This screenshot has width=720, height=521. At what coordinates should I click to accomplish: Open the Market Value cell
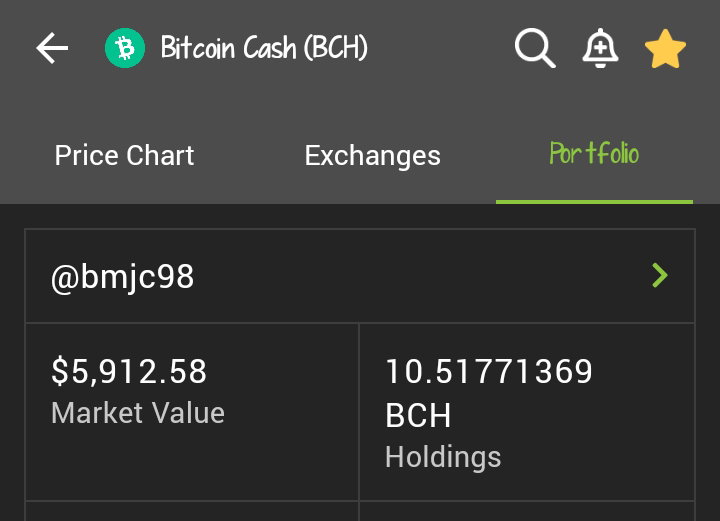192,412
